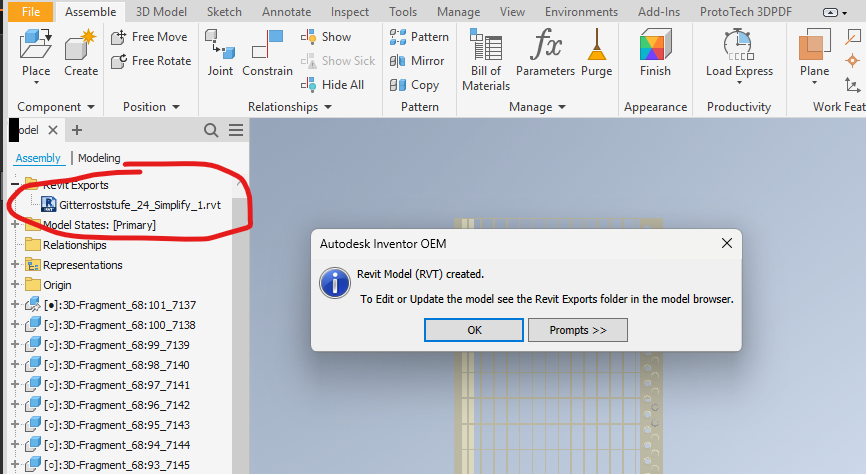Expand the Position panel dropdown
The height and width of the screenshot is (475, 867).
(x=176, y=107)
